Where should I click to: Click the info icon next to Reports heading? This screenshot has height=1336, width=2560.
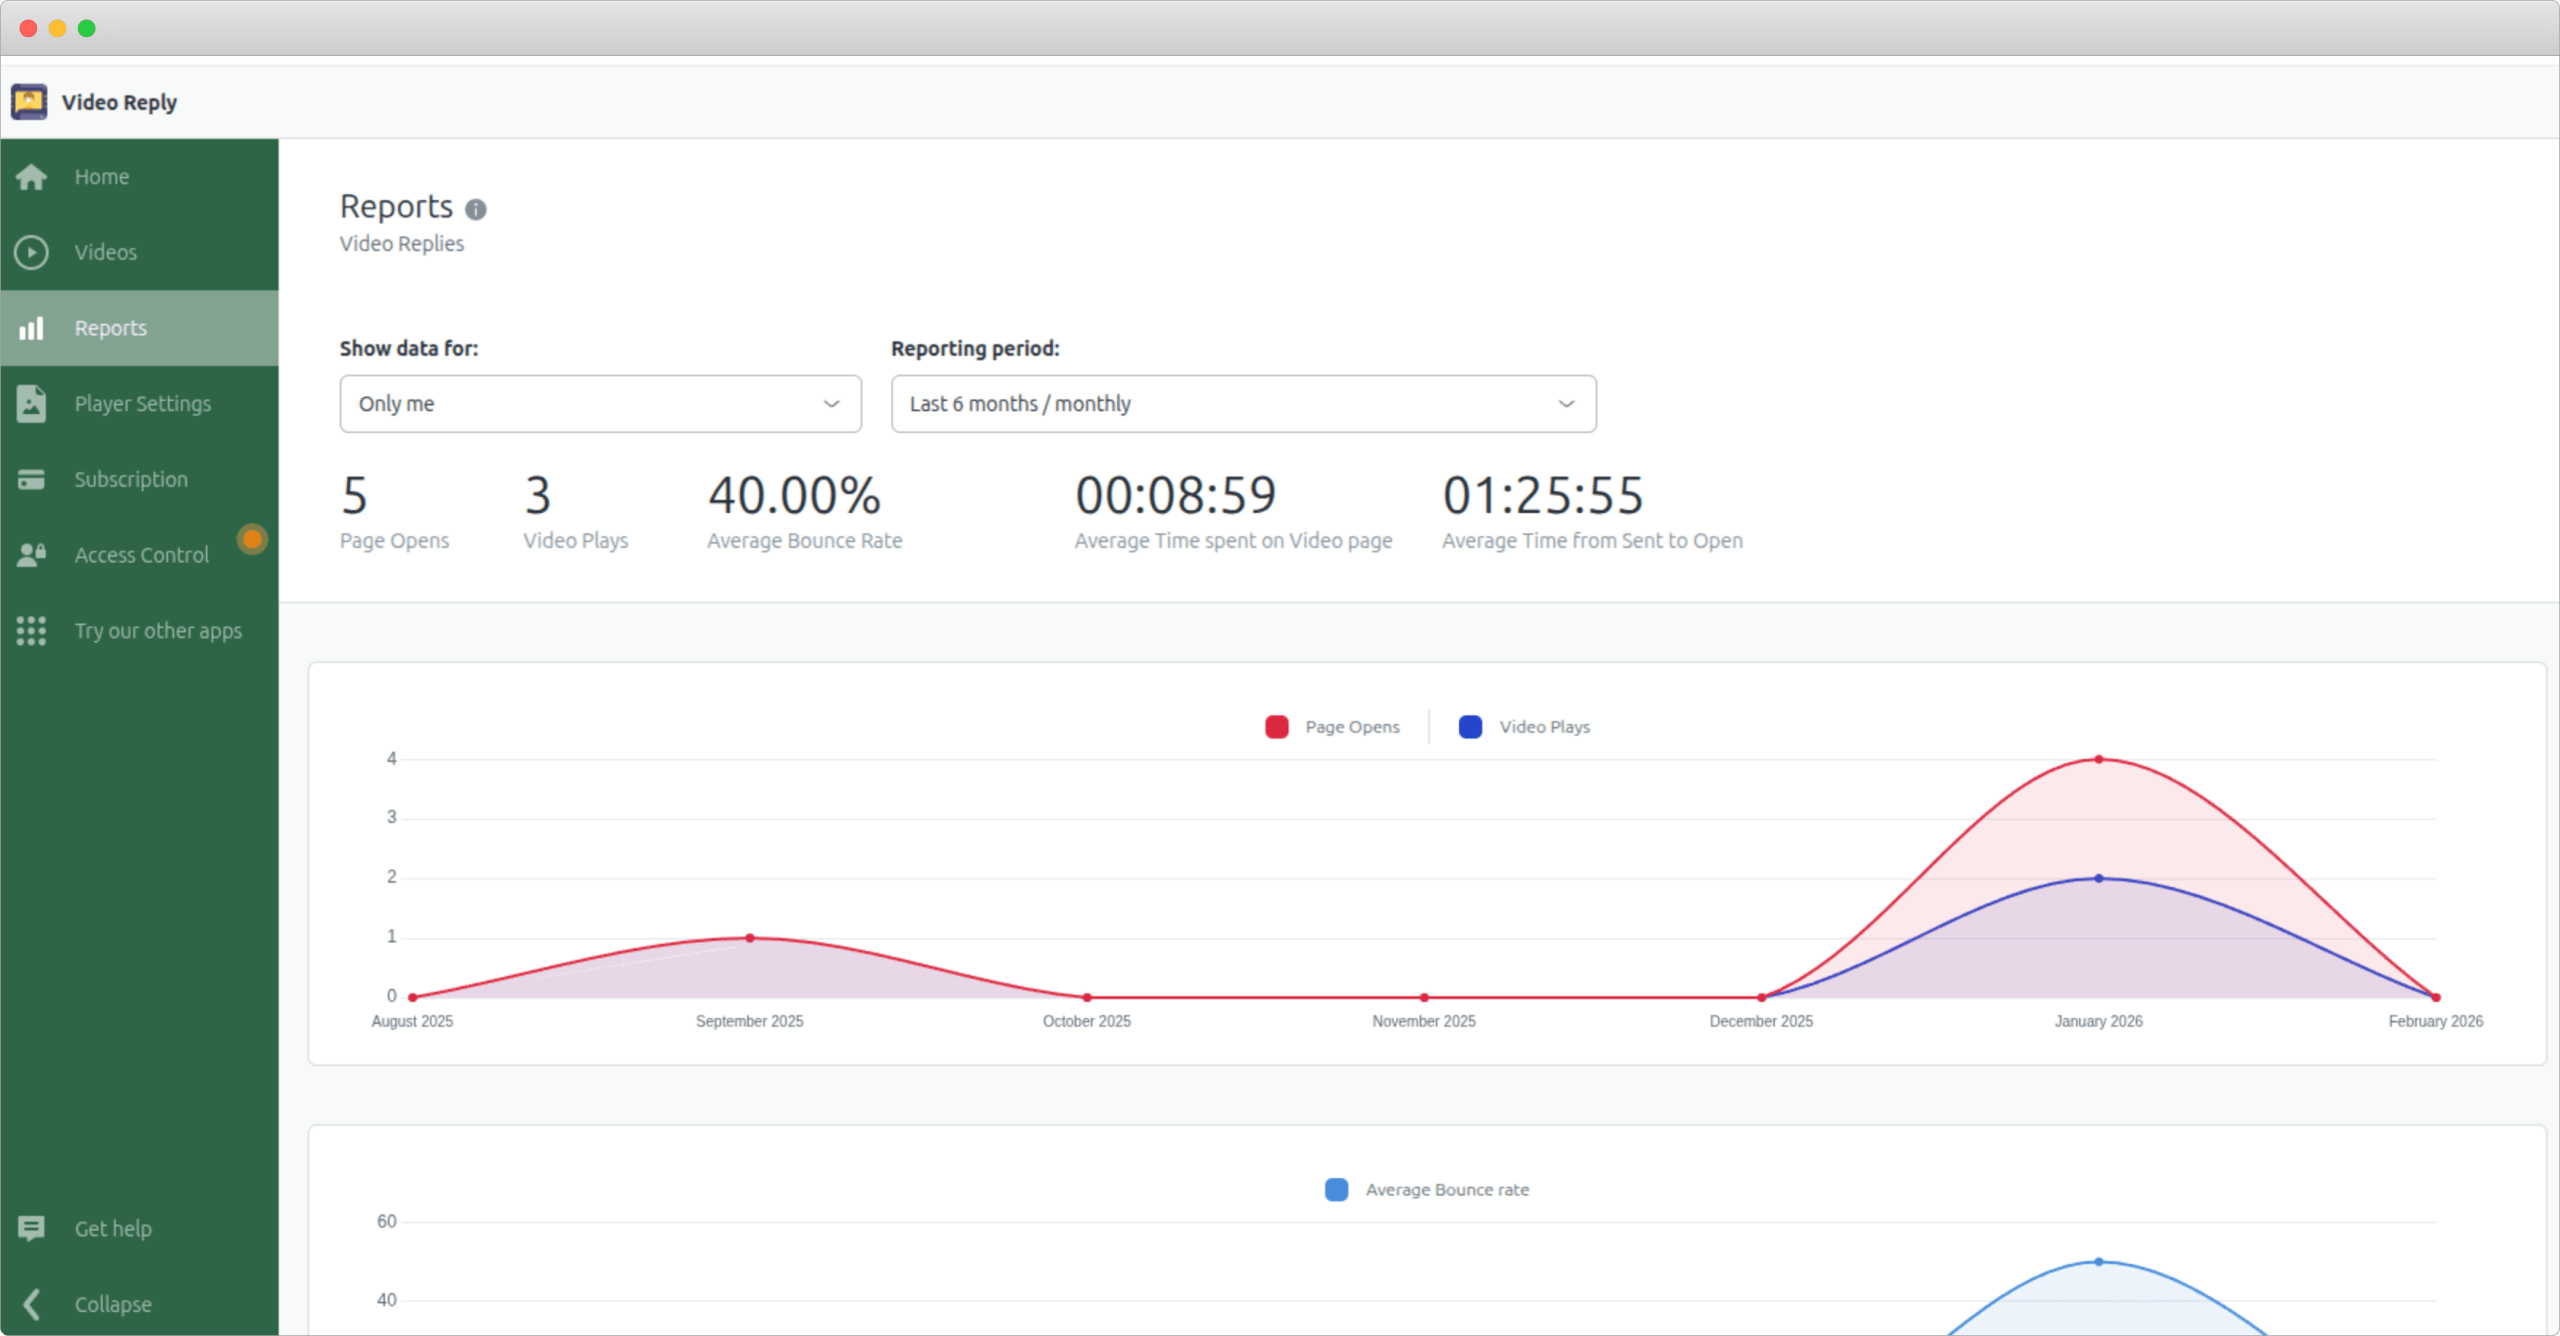tap(476, 209)
